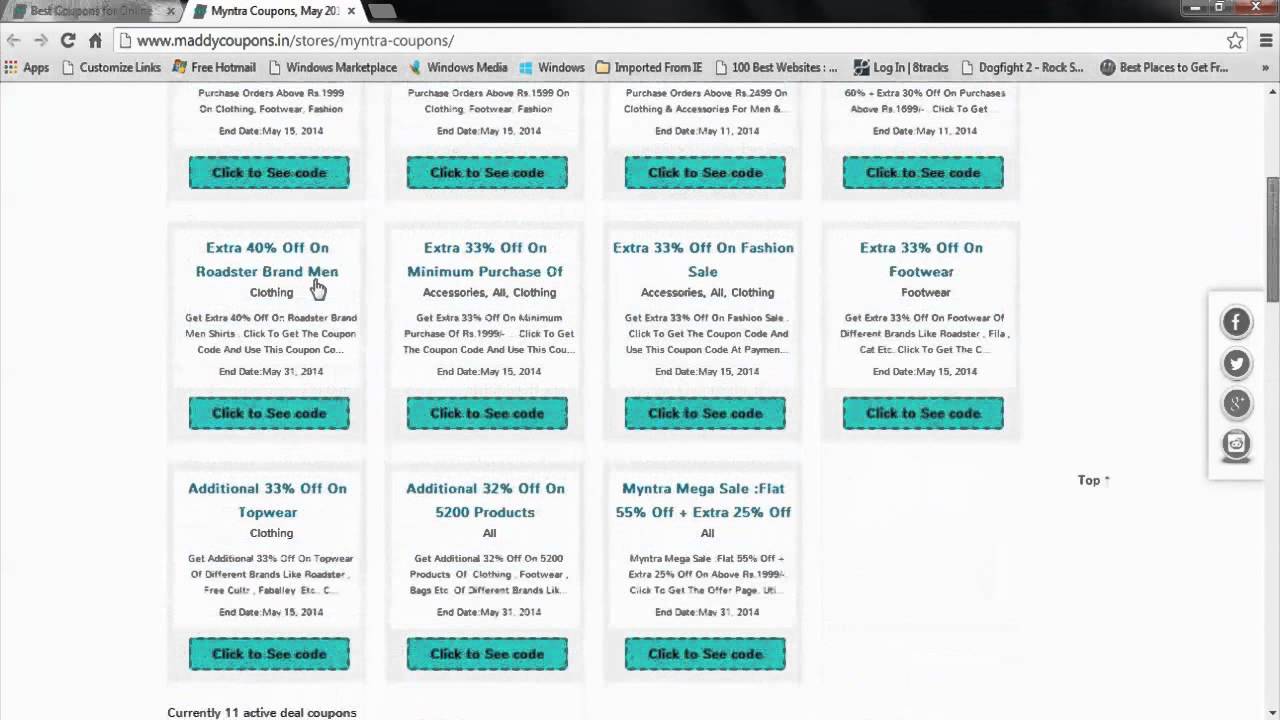The width and height of the screenshot is (1280, 720).
Task: See the code for Purchases Above Rs.1699 offer
Action: pos(923,172)
